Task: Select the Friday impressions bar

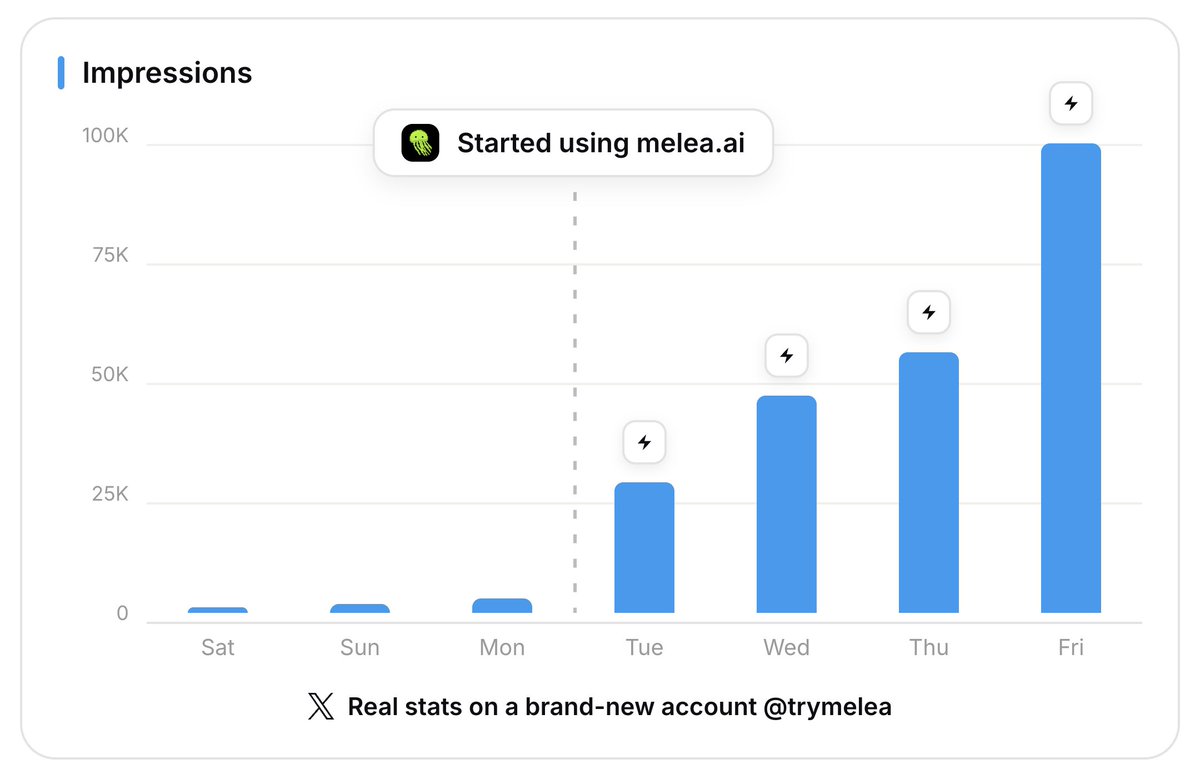Action: (1071, 378)
